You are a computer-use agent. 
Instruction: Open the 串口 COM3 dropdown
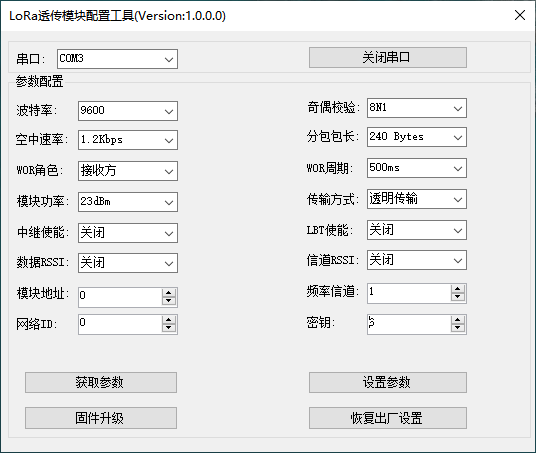click(117, 59)
